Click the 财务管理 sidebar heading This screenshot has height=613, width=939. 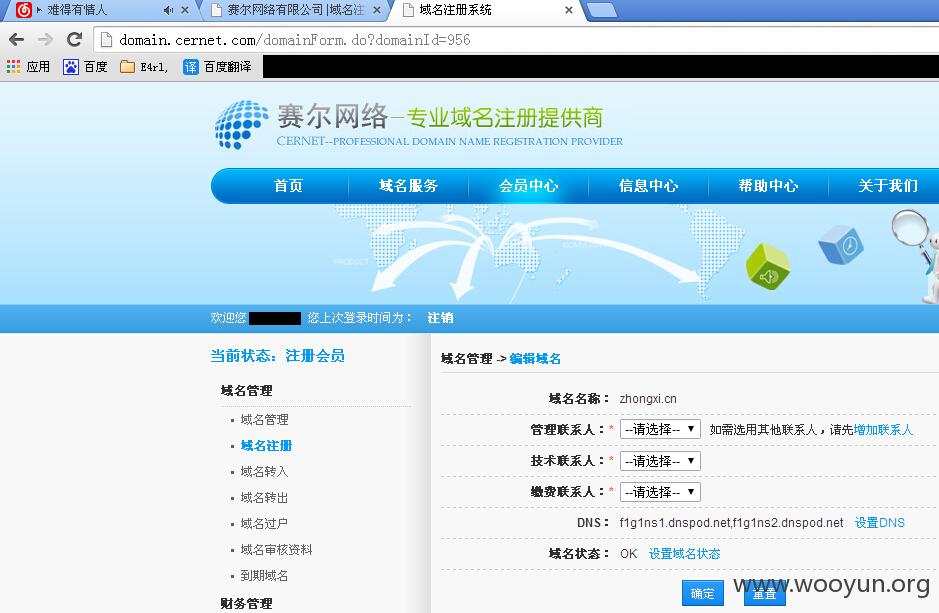point(246,603)
